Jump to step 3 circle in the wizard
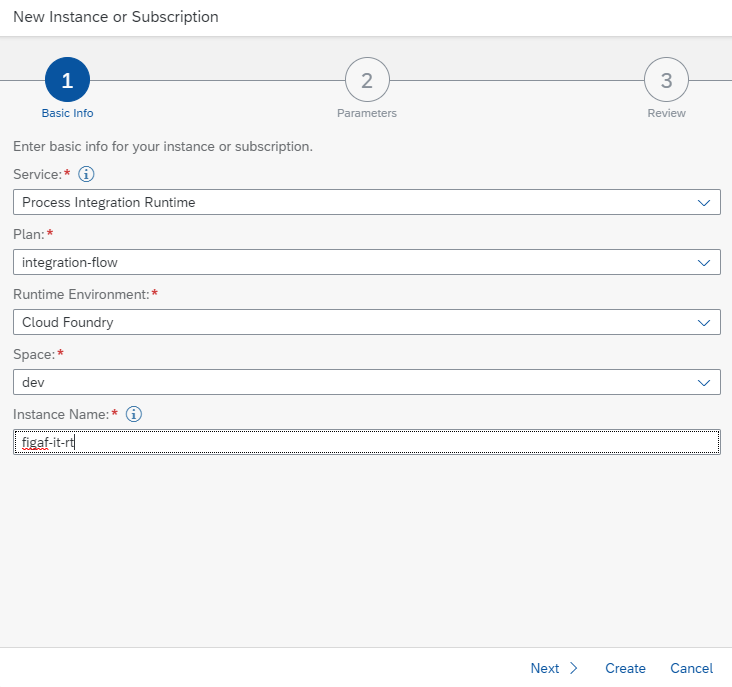The height and width of the screenshot is (687, 732). point(666,79)
